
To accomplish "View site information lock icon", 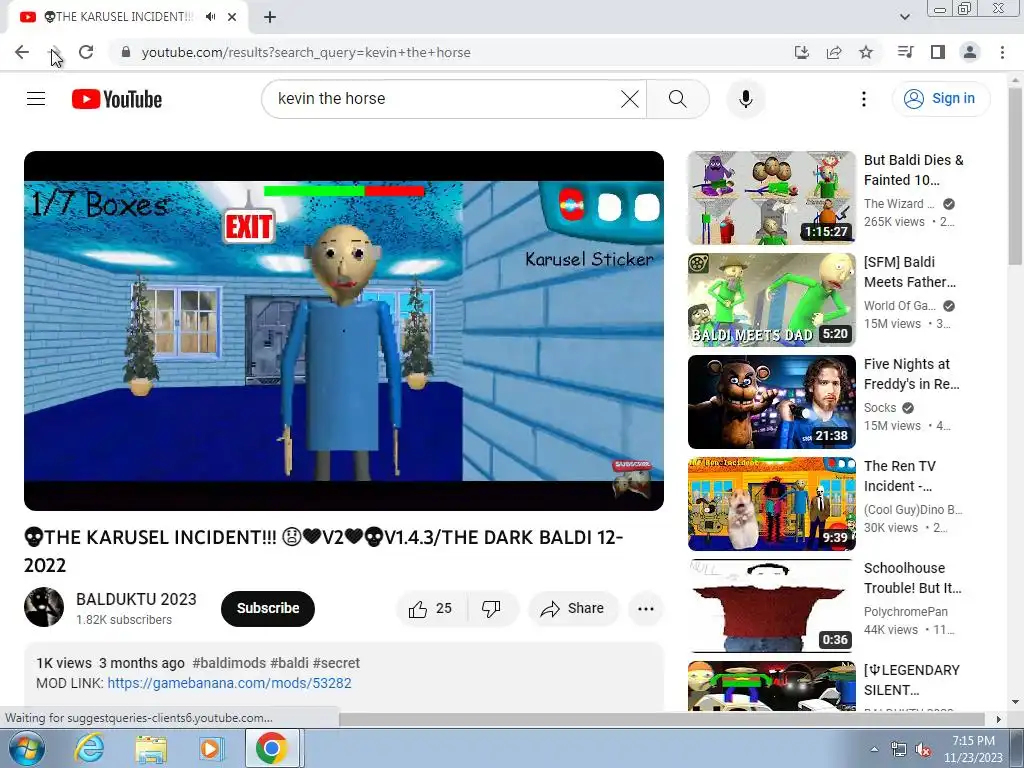I will point(127,52).
